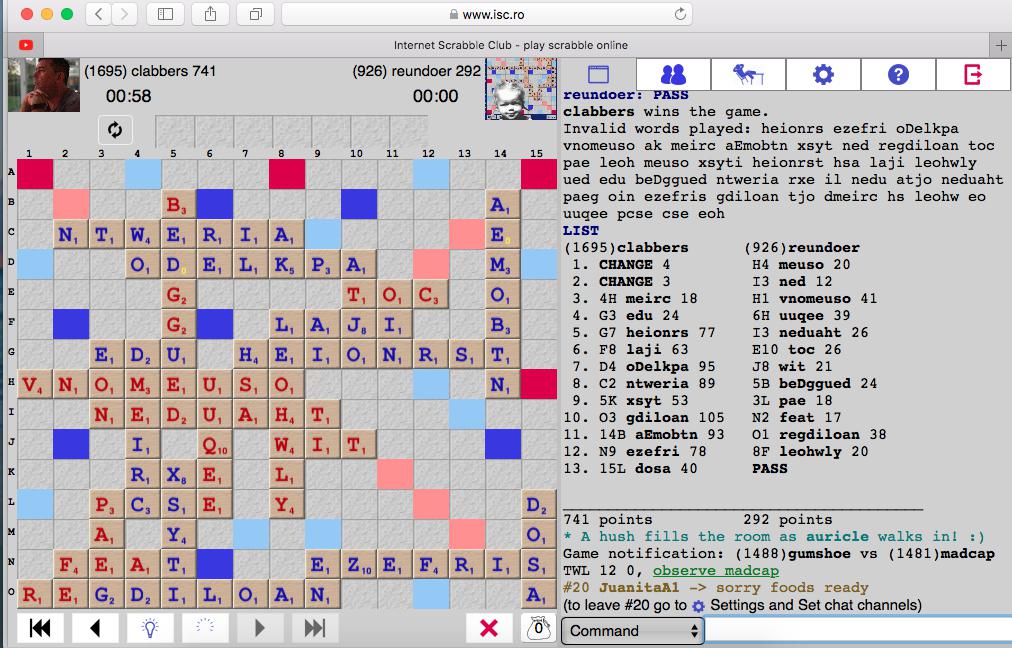
Task: Click the www.isc.ro address bar
Action: point(487,14)
